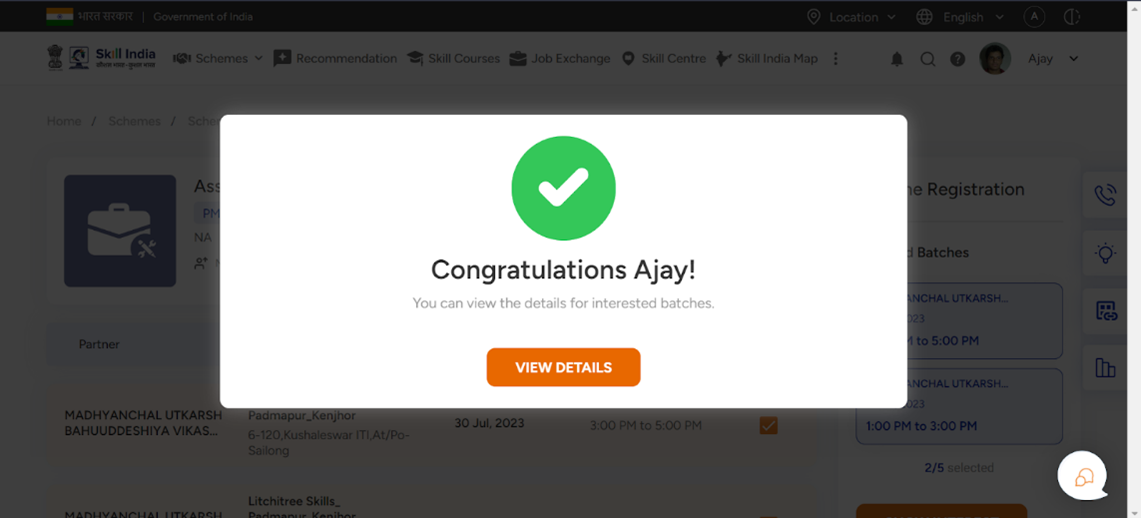Expand the Location dropdown
The height and width of the screenshot is (518, 1141).
851,17
